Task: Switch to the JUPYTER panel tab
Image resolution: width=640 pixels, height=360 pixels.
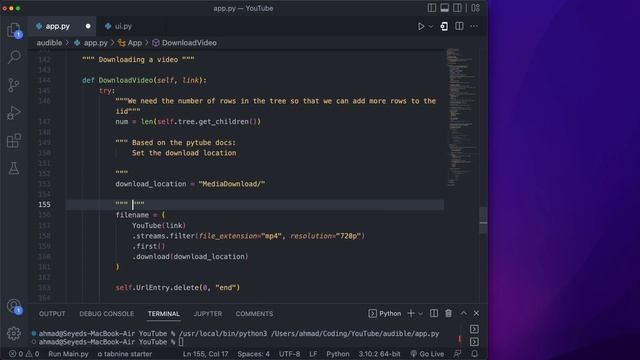Action: pyautogui.click(x=208, y=314)
